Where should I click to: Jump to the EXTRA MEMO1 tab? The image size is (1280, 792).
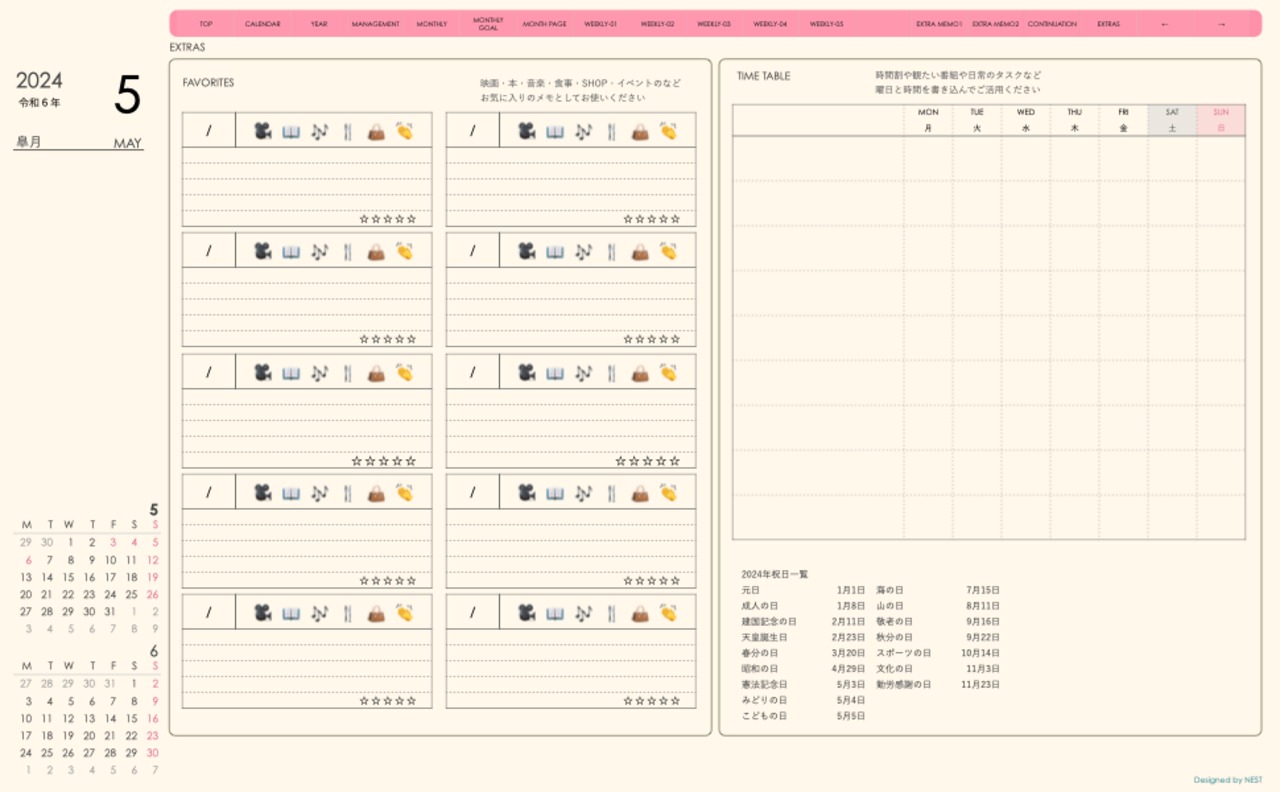click(x=939, y=24)
